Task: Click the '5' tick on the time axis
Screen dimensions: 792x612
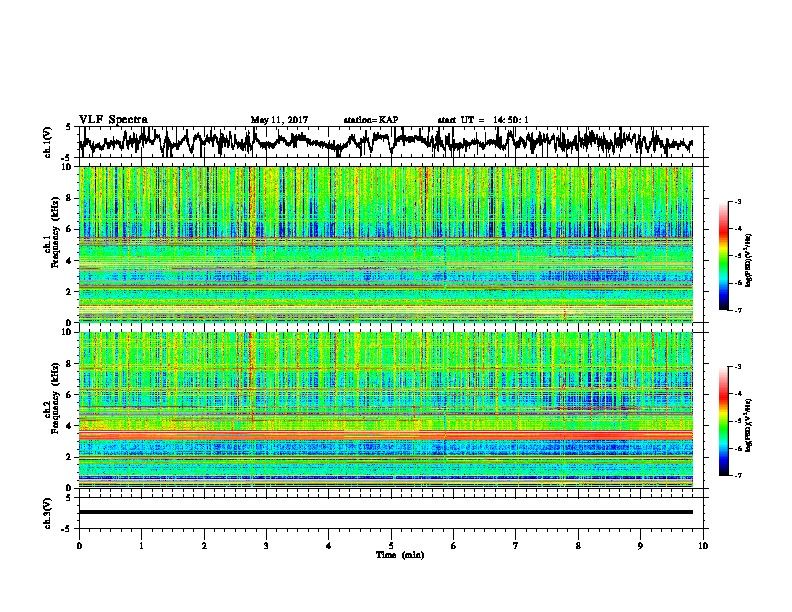Action: [x=391, y=546]
